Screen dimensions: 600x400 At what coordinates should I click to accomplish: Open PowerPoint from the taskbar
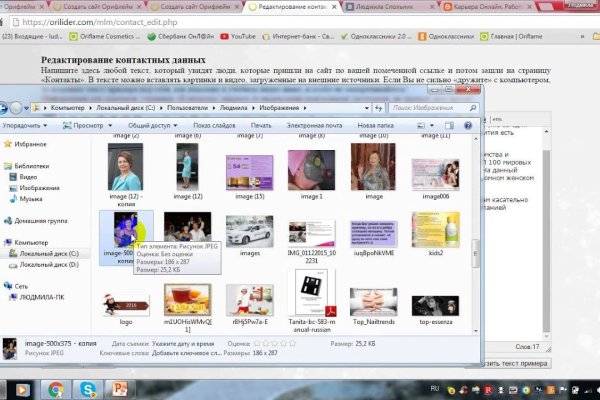[122, 388]
